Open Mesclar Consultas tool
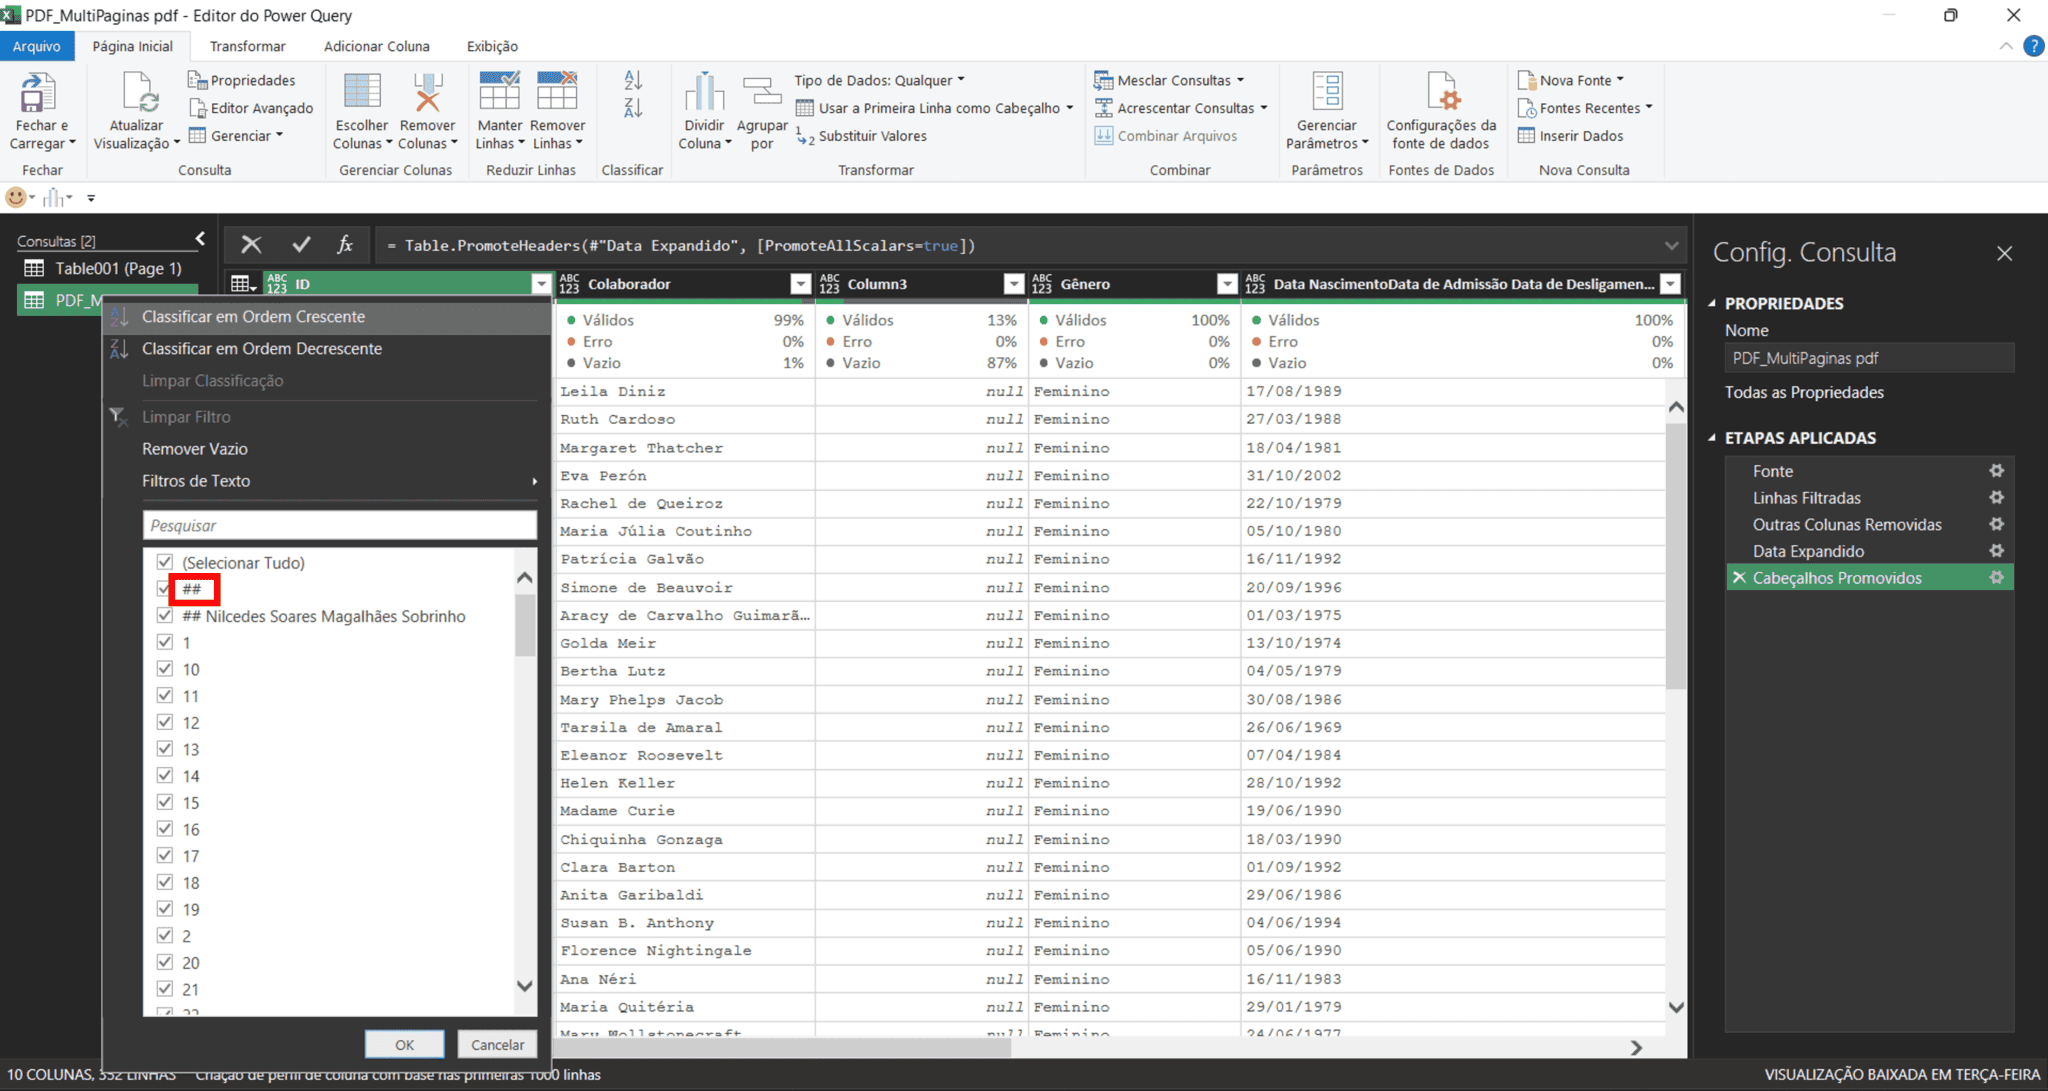2048x1091 pixels. coord(1170,79)
